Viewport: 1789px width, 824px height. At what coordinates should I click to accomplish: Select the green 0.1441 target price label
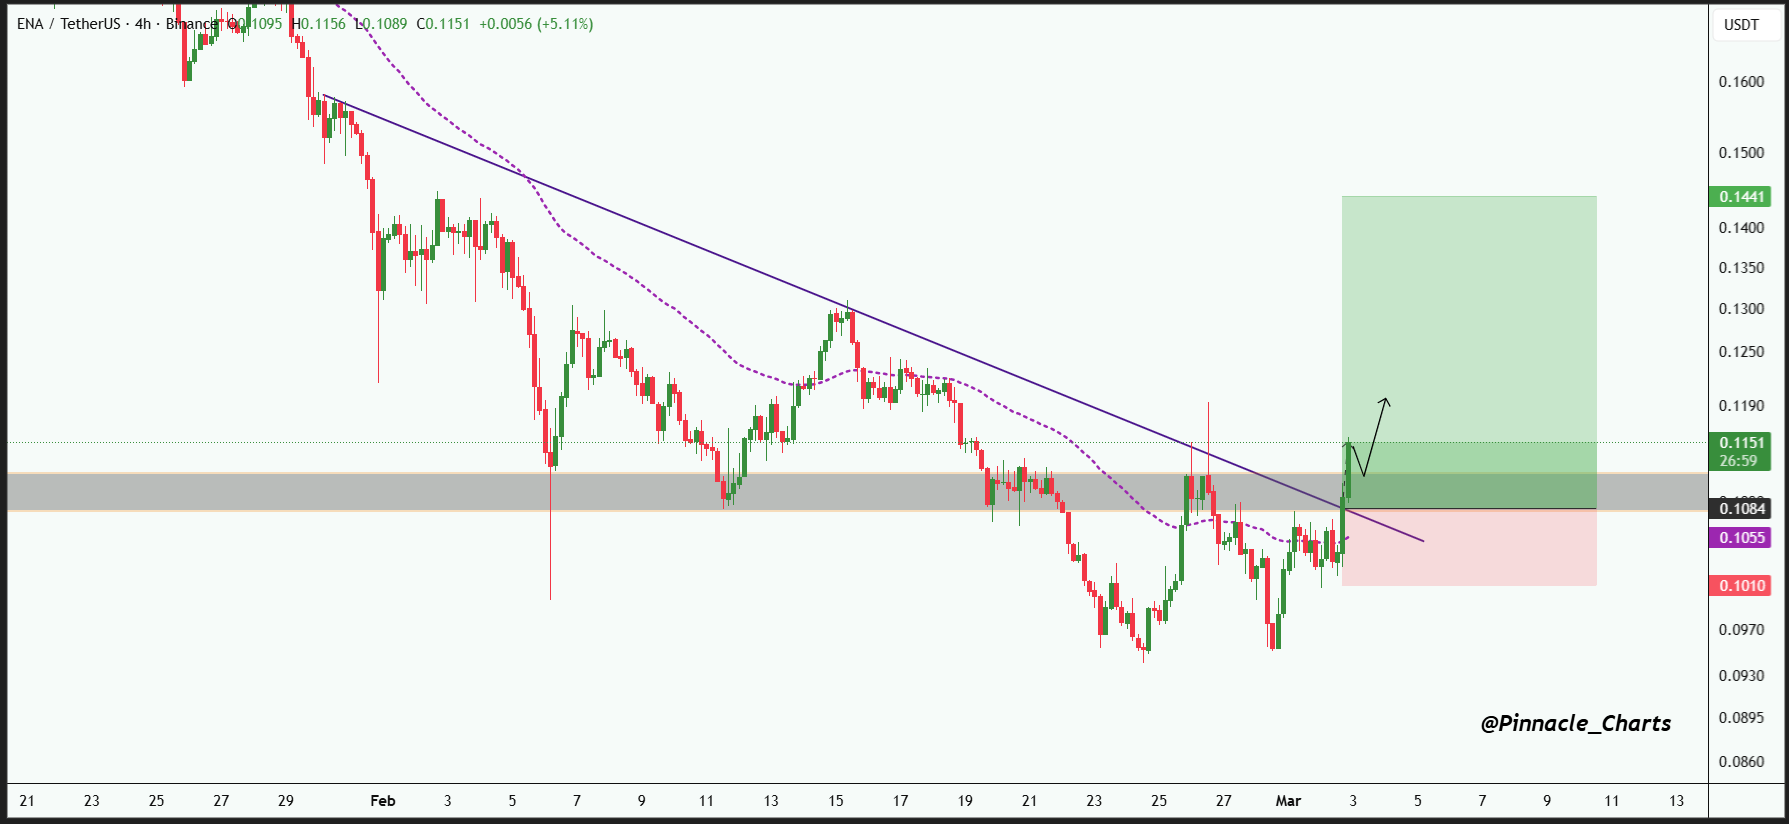(x=1741, y=197)
